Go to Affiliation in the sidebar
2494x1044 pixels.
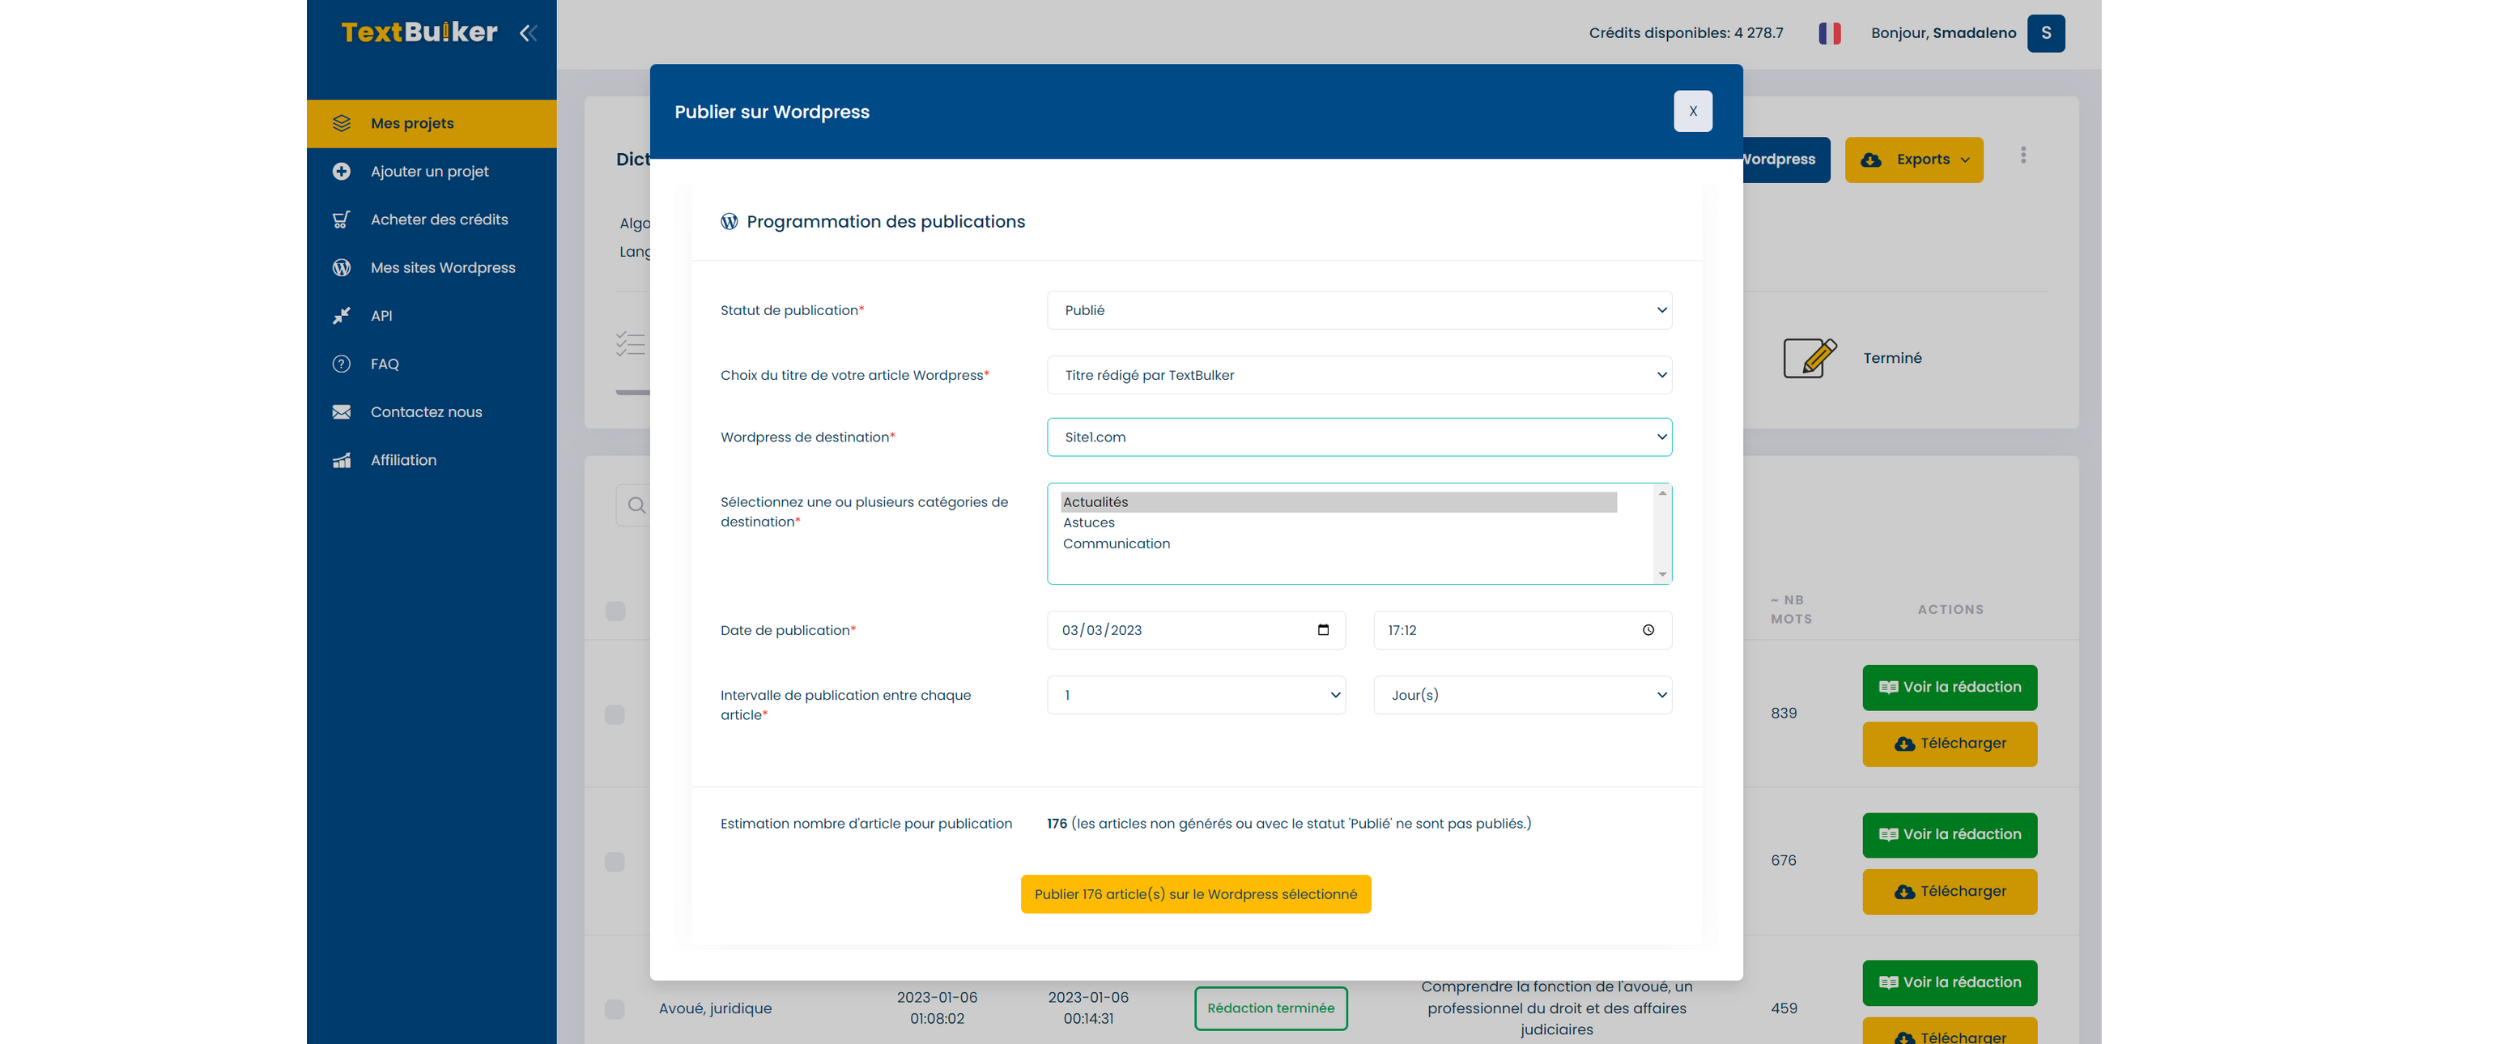pos(402,459)
